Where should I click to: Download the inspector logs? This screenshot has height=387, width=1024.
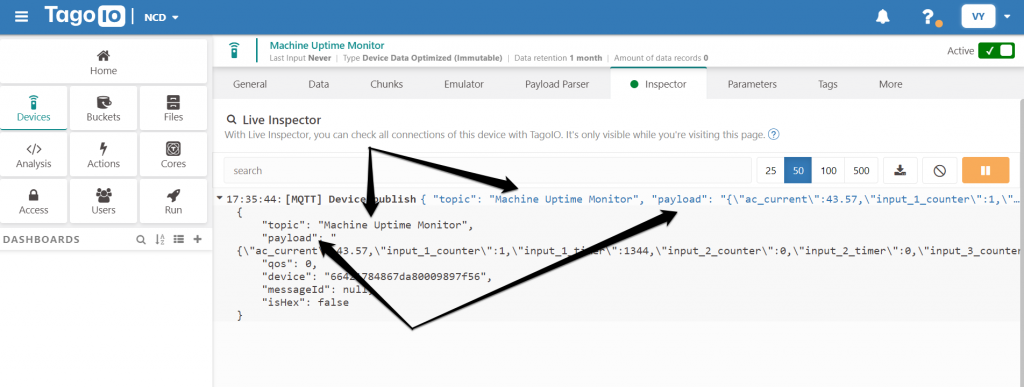901,170
